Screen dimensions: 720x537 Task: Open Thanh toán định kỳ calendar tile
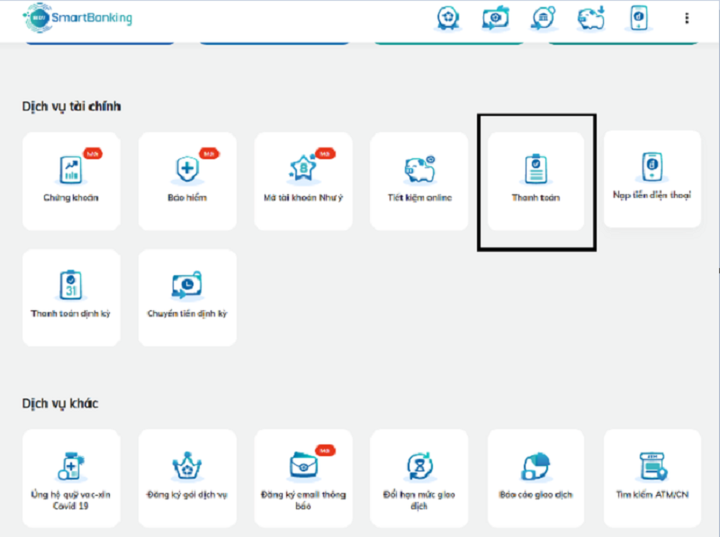pos(70,297)
